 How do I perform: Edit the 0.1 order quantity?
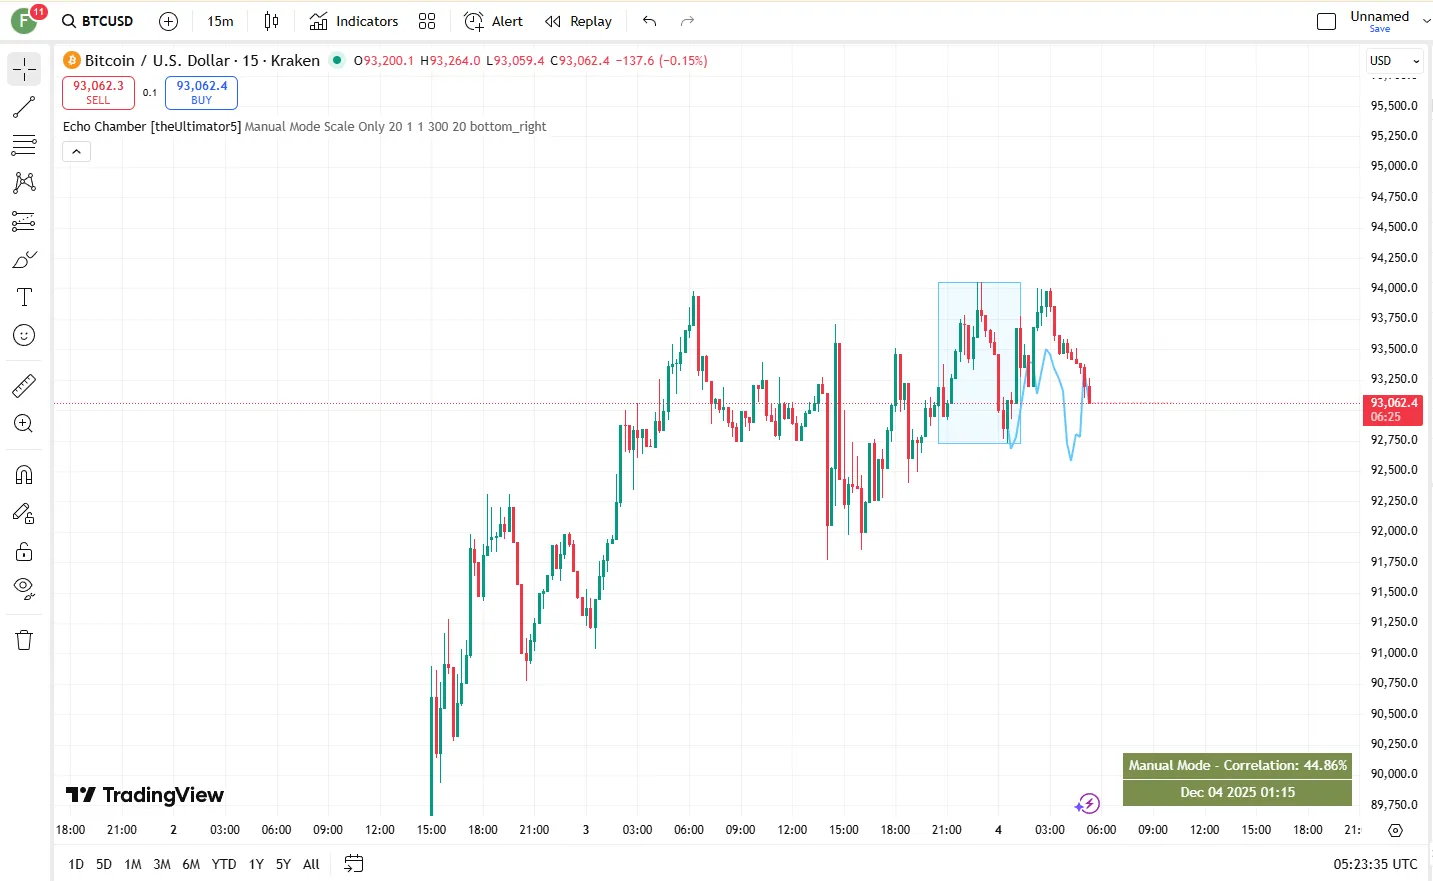coord(150,92)
